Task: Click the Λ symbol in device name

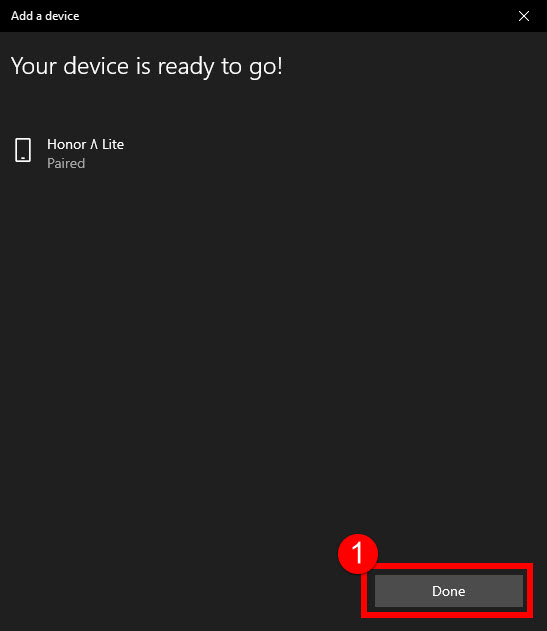Action: click(94, 144)
